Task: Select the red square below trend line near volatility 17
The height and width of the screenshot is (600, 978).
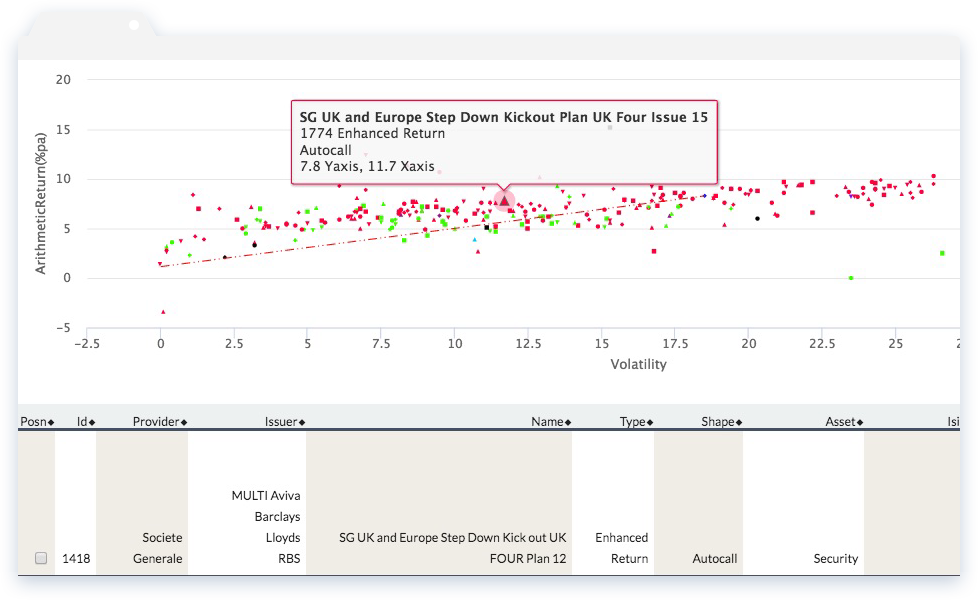Action: click(654, 251)
